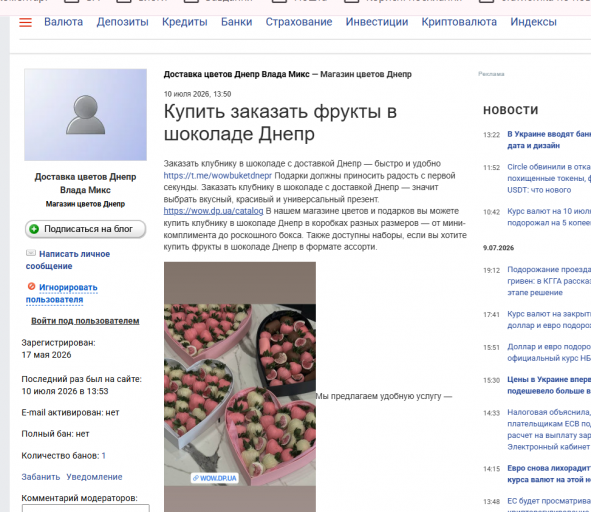Open the 13:48 ЕС будет просматривать news

click(x=549, y=504)
